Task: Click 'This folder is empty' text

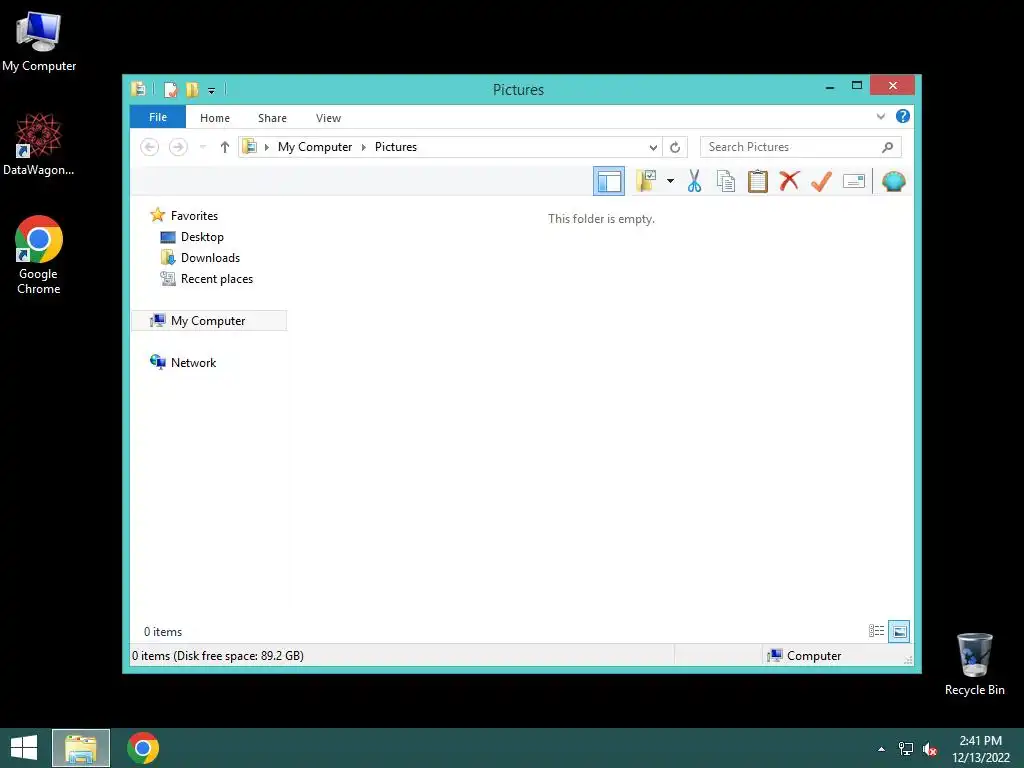Action: pos(601,219)
